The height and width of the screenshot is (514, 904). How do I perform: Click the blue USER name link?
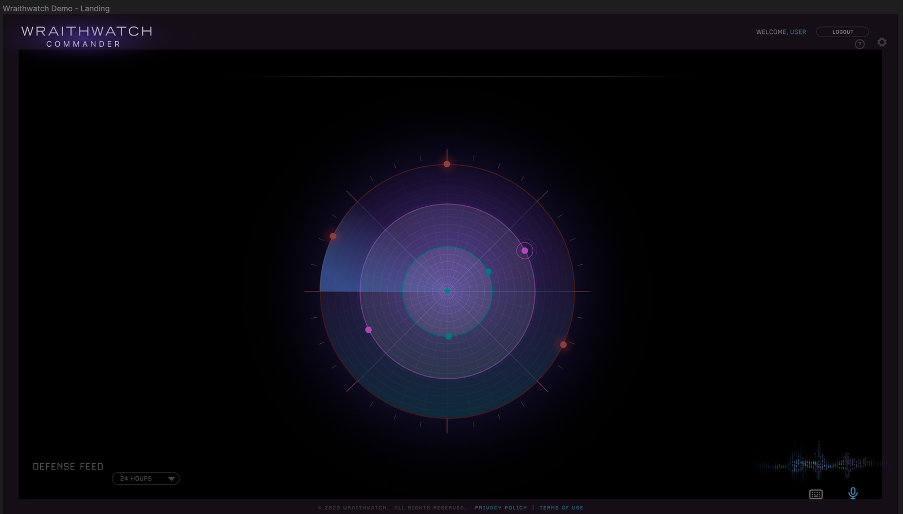point(797,32)
